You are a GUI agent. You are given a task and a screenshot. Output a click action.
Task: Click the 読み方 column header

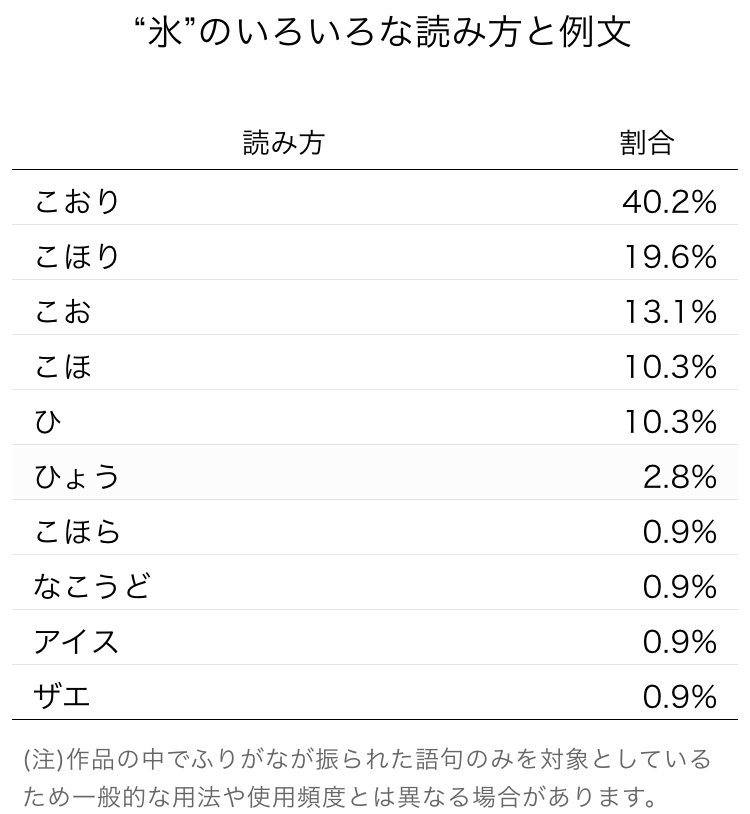click(284, 143)
